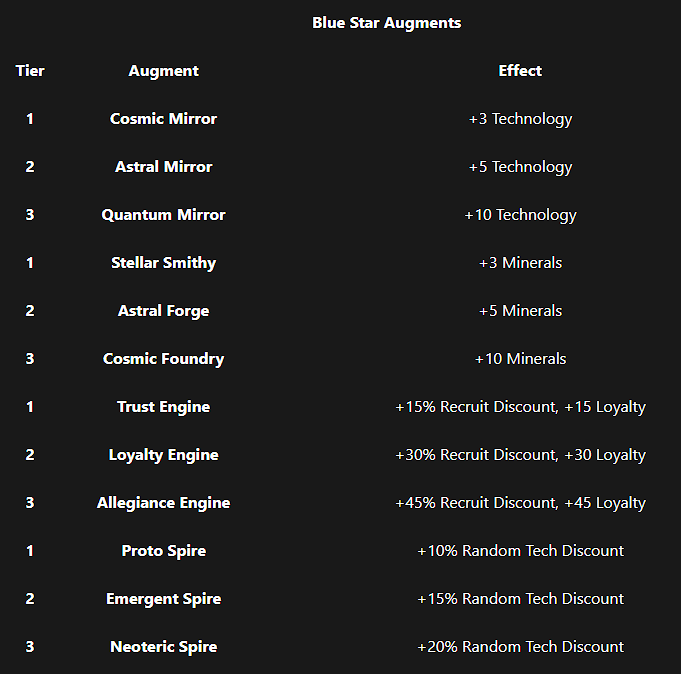The width and height of the screenshot is (681, 674).
Task: Click the +10 Technology effect cell
Action: 520,215
